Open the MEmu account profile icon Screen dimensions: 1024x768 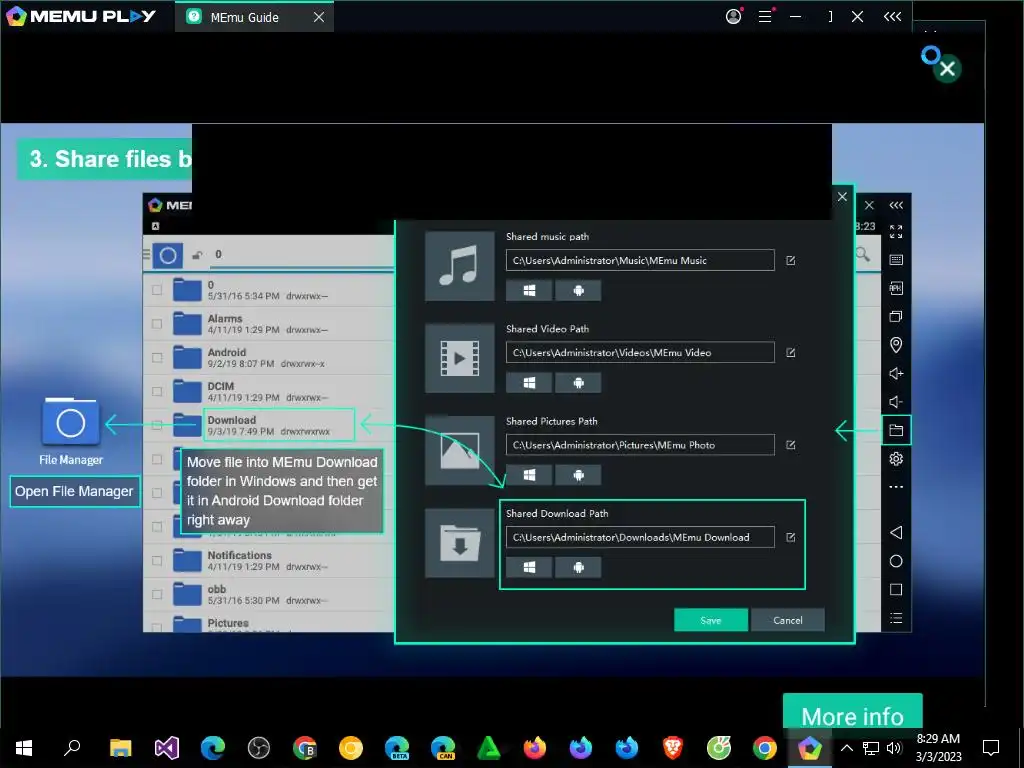[734, 16]
